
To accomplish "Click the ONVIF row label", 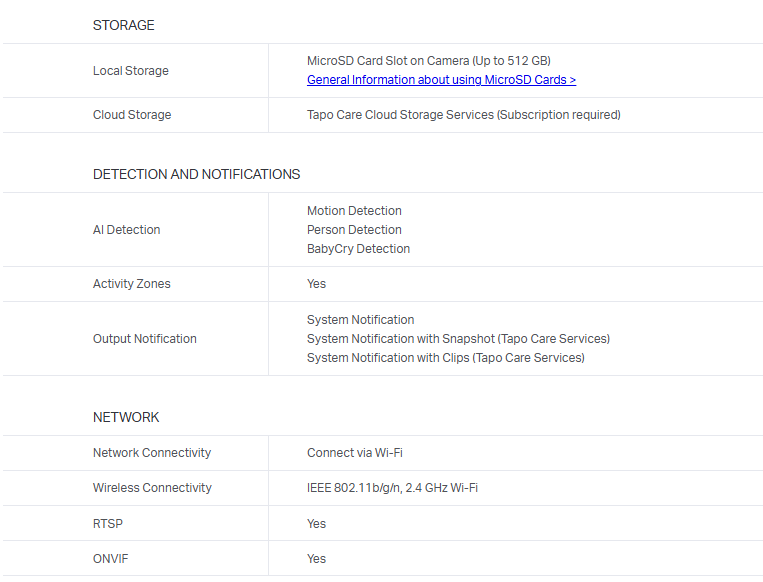I will pyautogui.click(x=110, y=559).
